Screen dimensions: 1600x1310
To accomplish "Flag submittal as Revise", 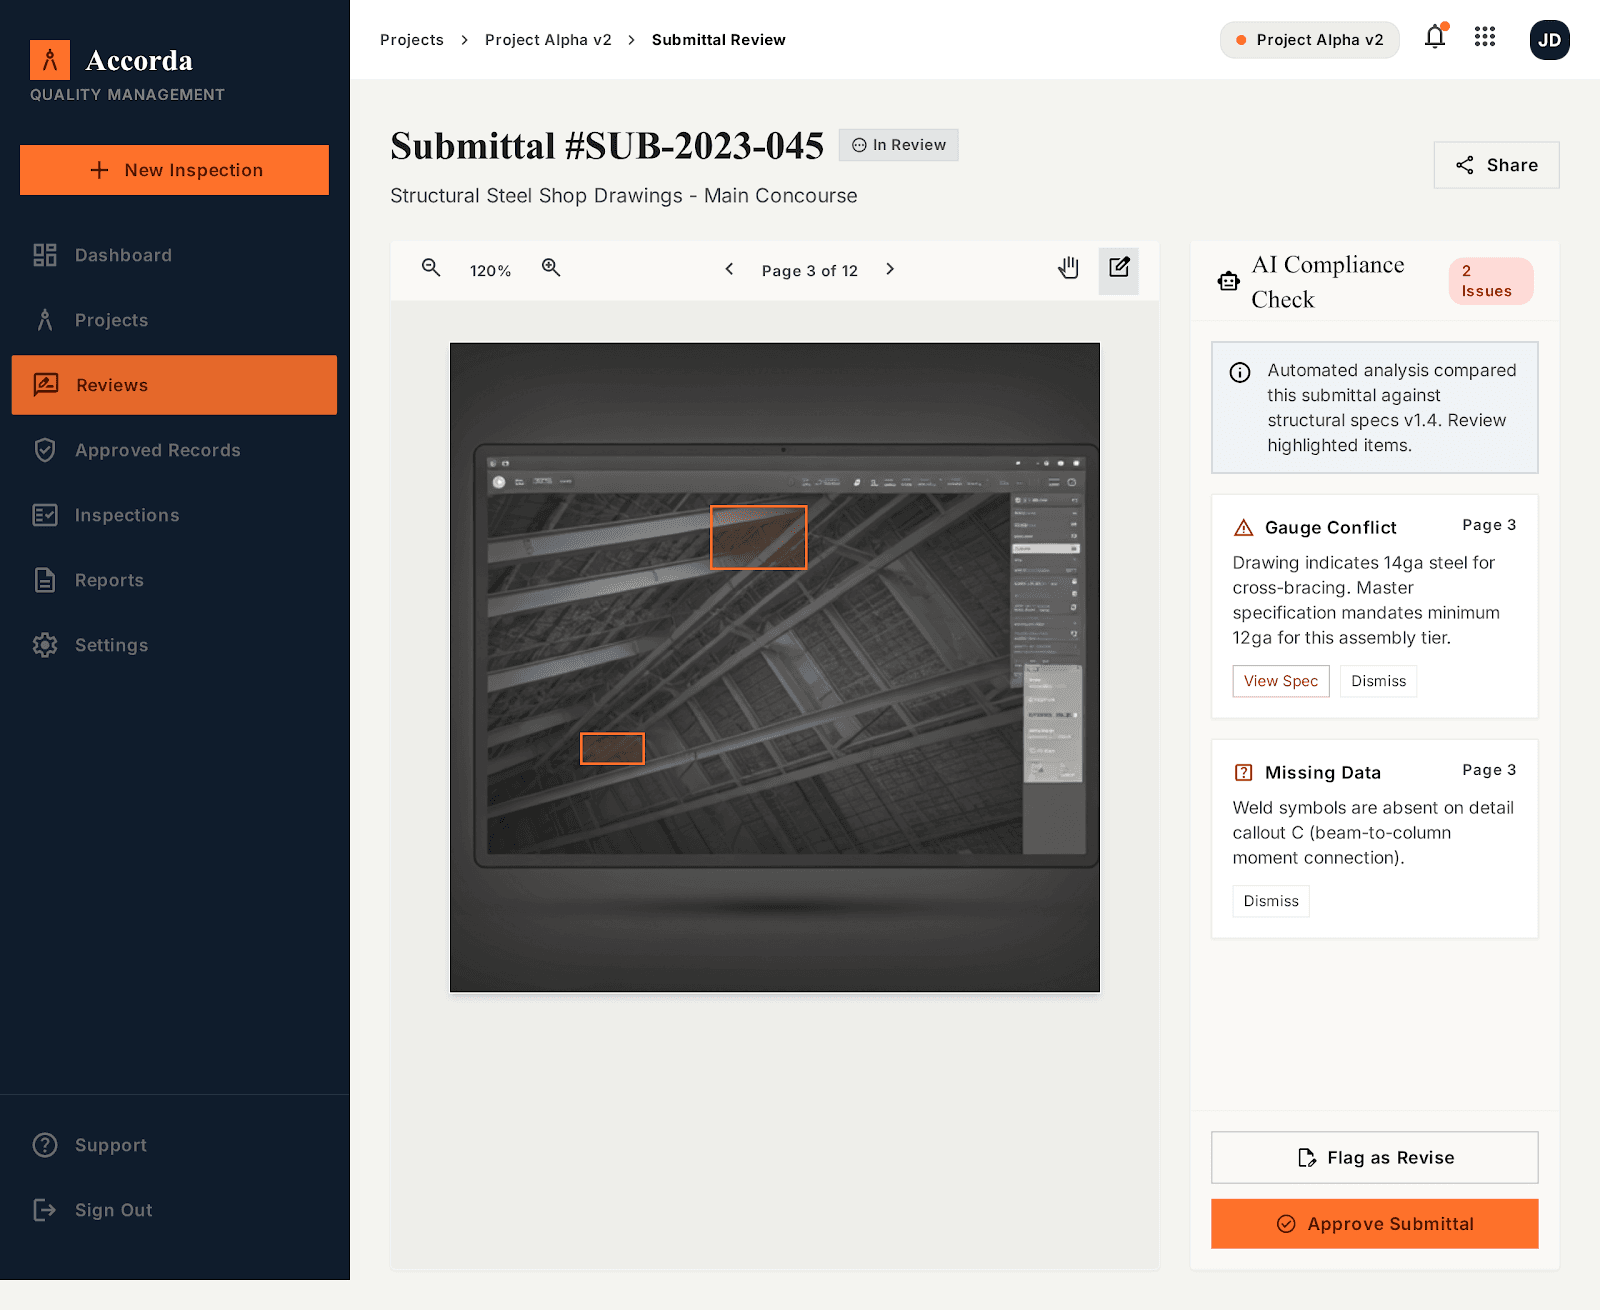I will point(1375,1157).
